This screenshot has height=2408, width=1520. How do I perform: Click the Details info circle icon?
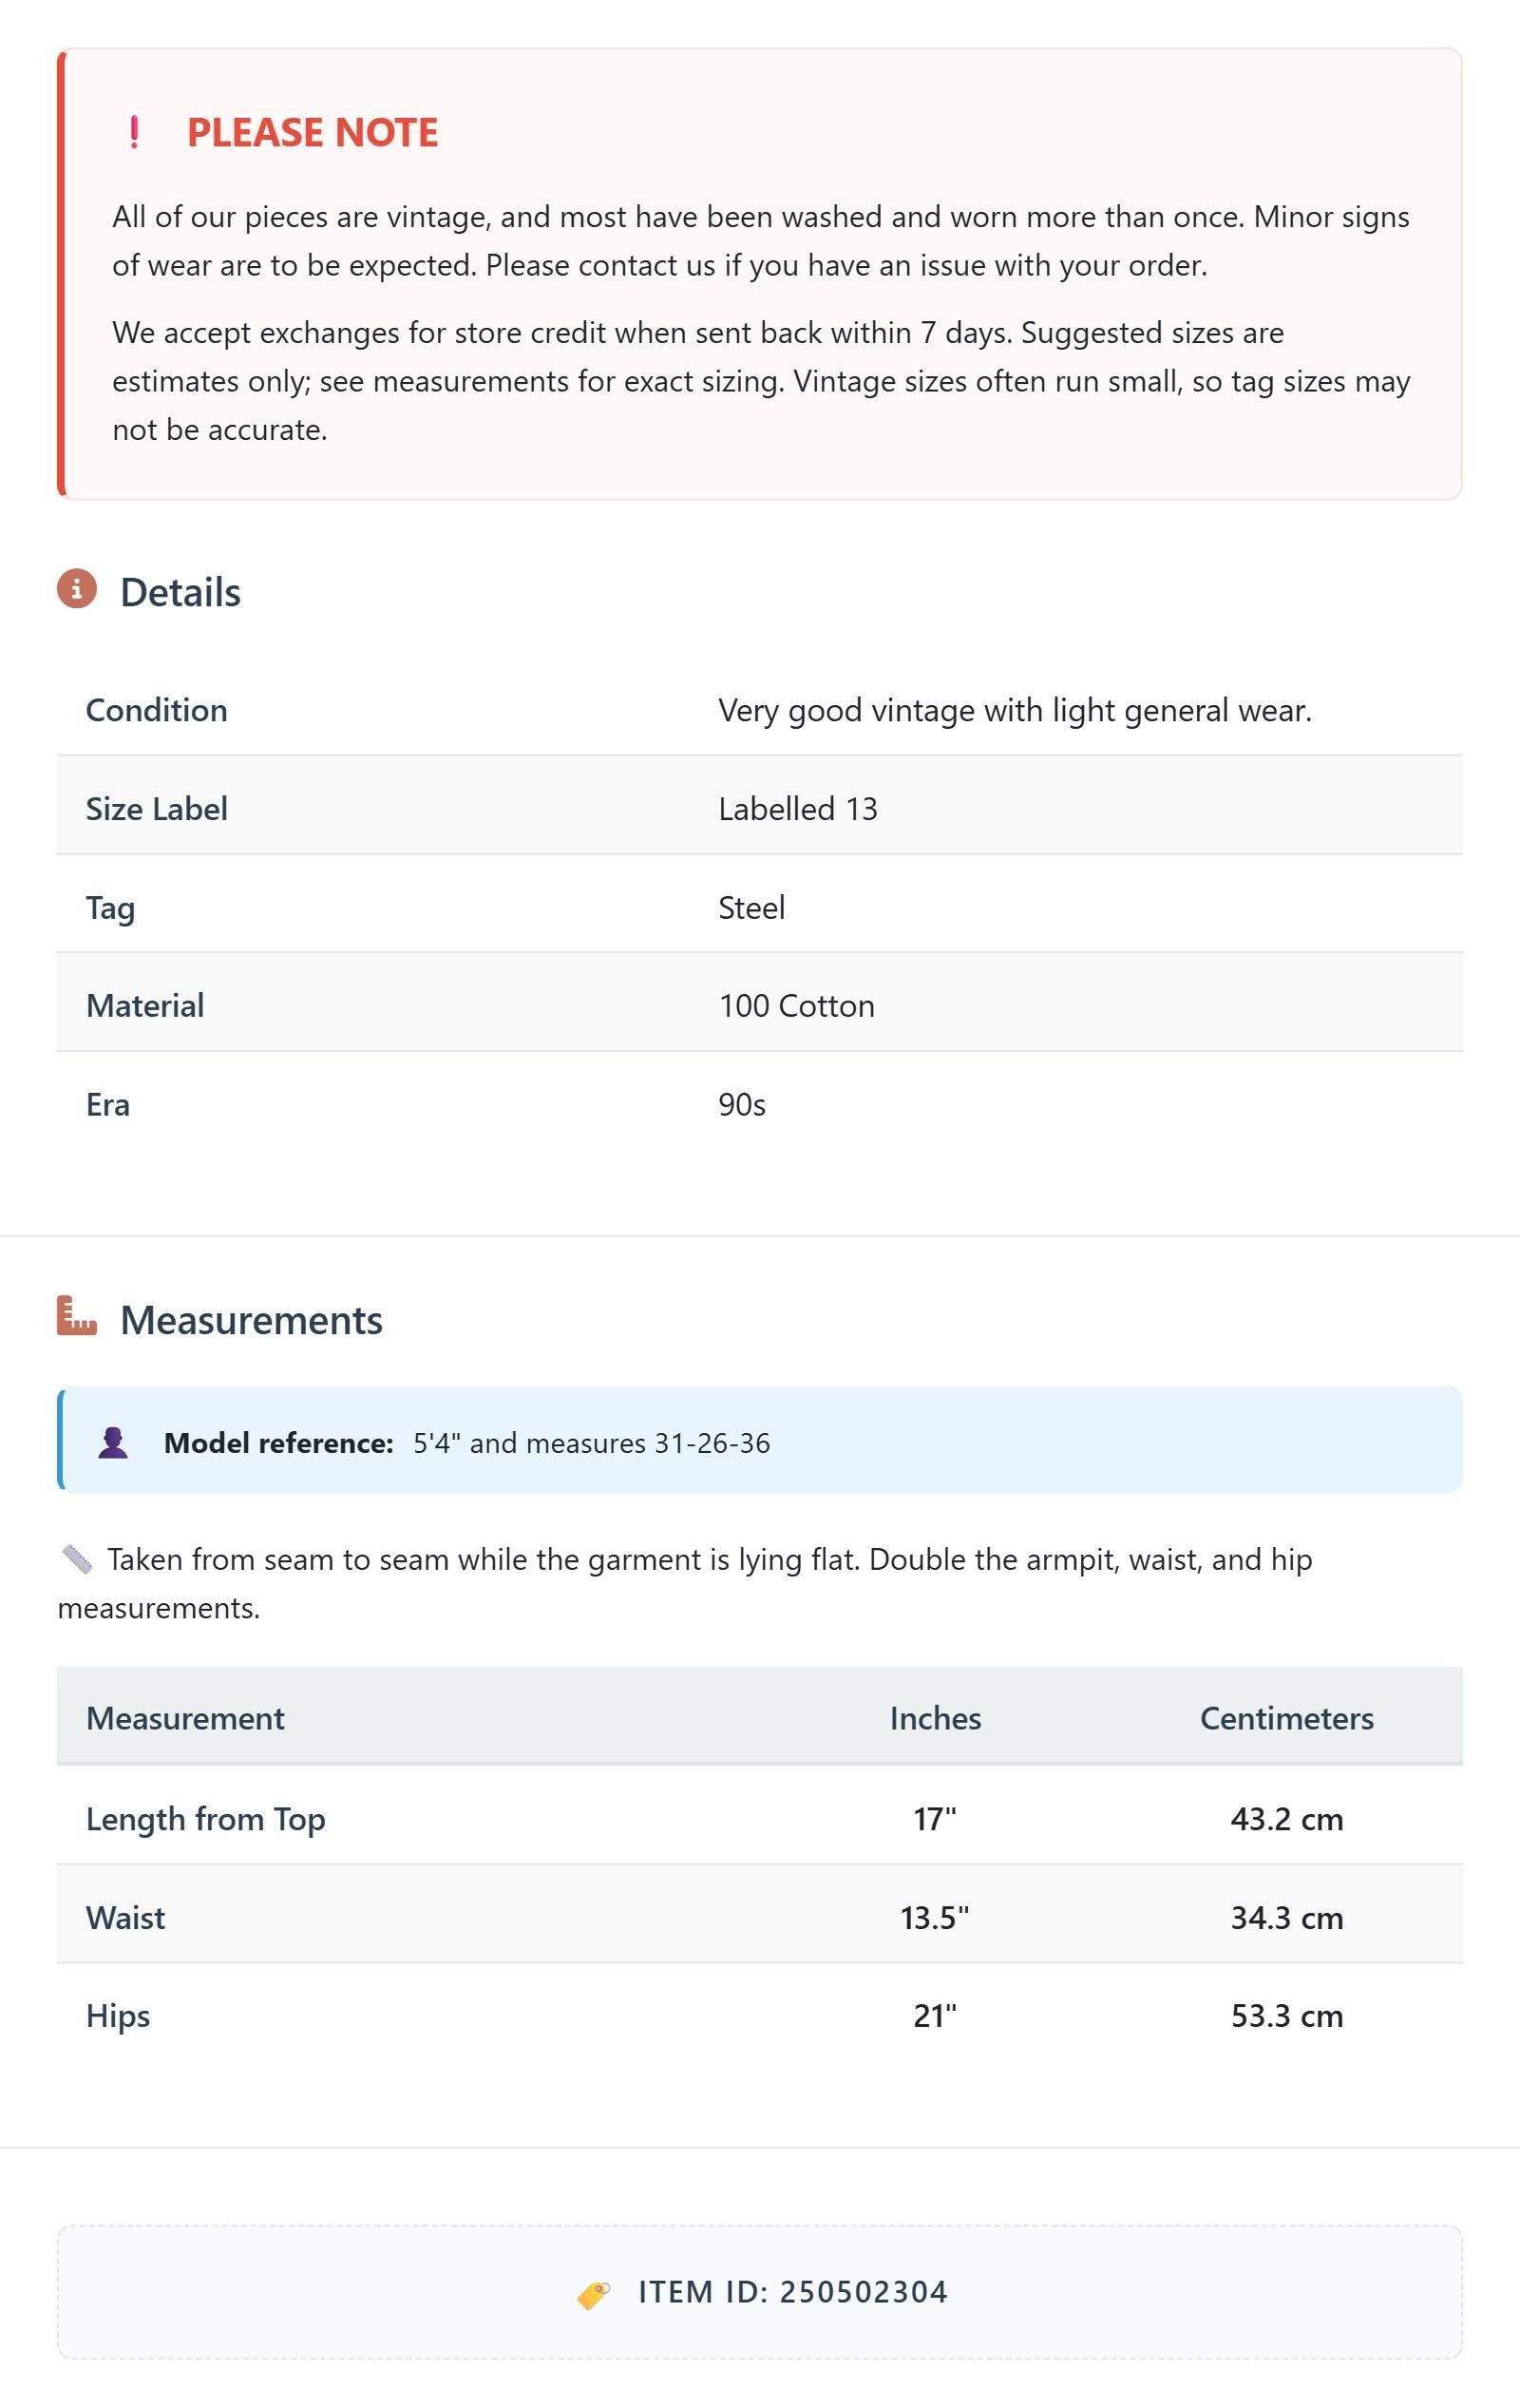pyautogui.click(x=77, y=589)
